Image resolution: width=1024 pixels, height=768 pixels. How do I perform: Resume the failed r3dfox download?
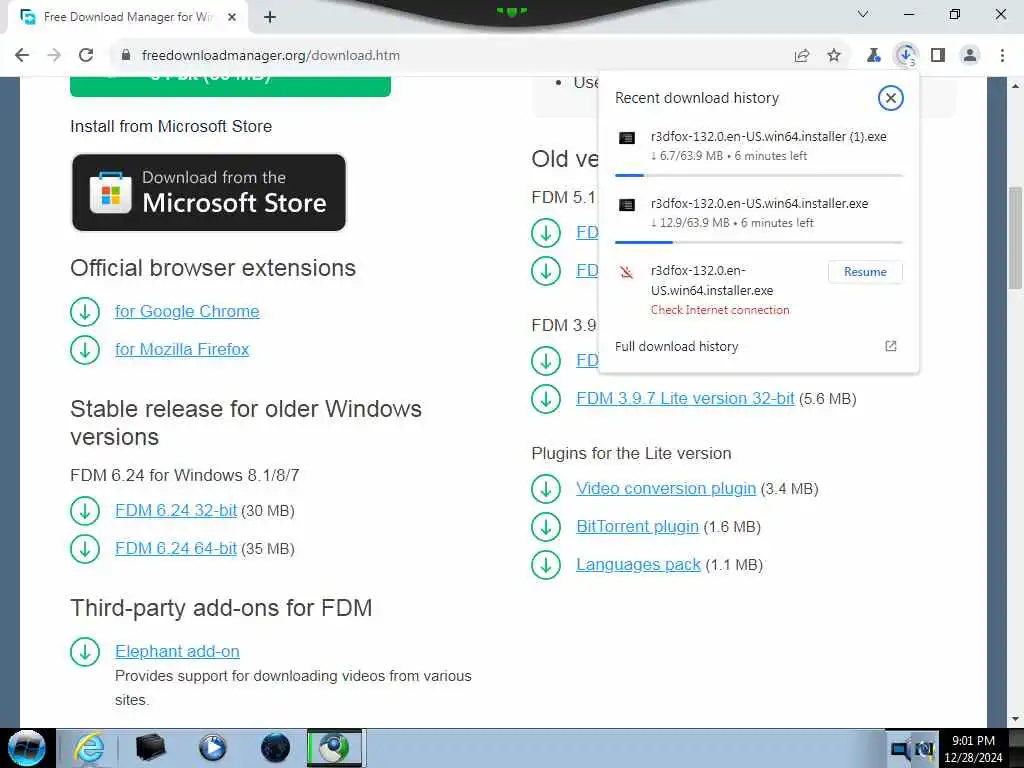click(865, 272)
